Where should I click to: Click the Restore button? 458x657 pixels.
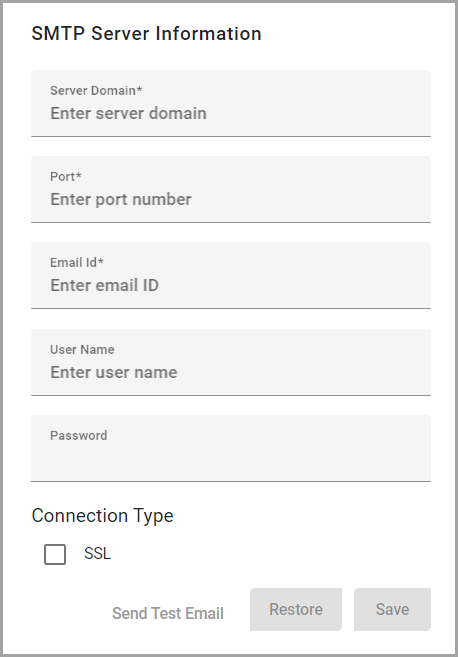click(x=296, y=609)
